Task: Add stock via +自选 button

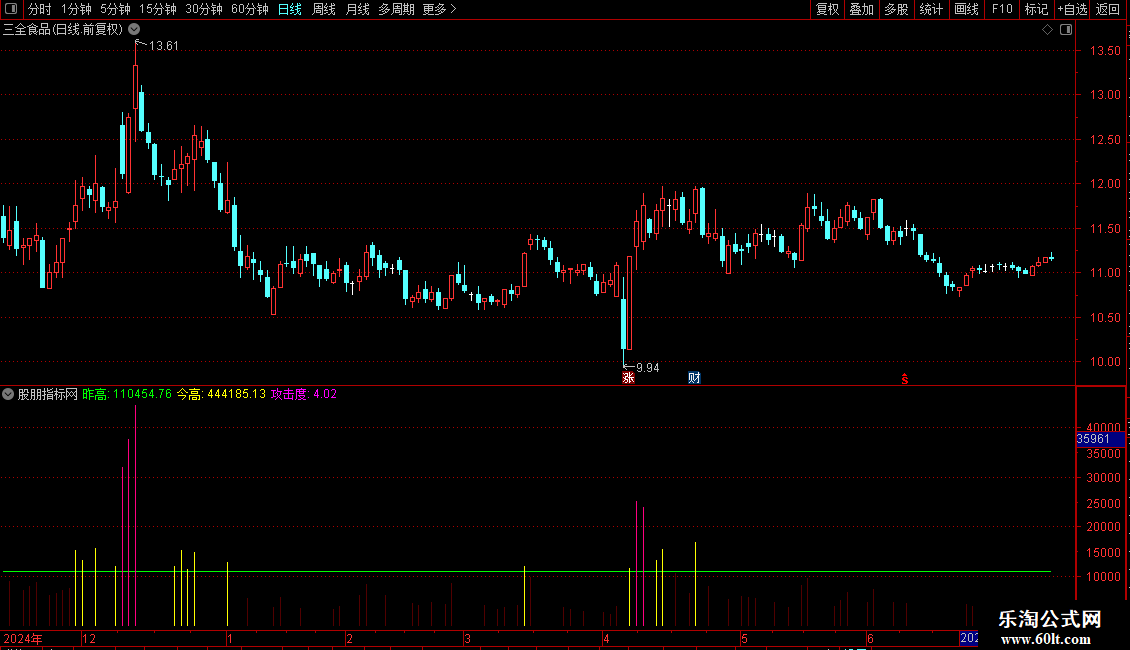Action: [1072, 9]
